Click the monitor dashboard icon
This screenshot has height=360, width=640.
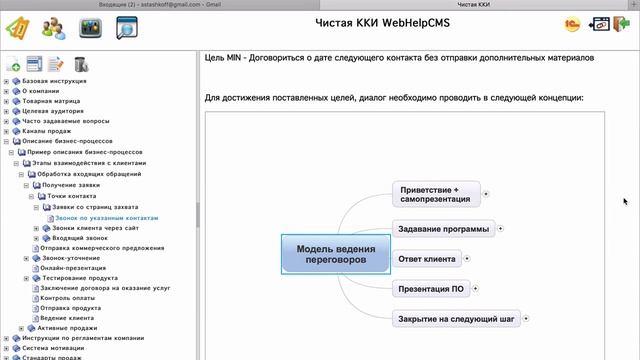[90, 28]
